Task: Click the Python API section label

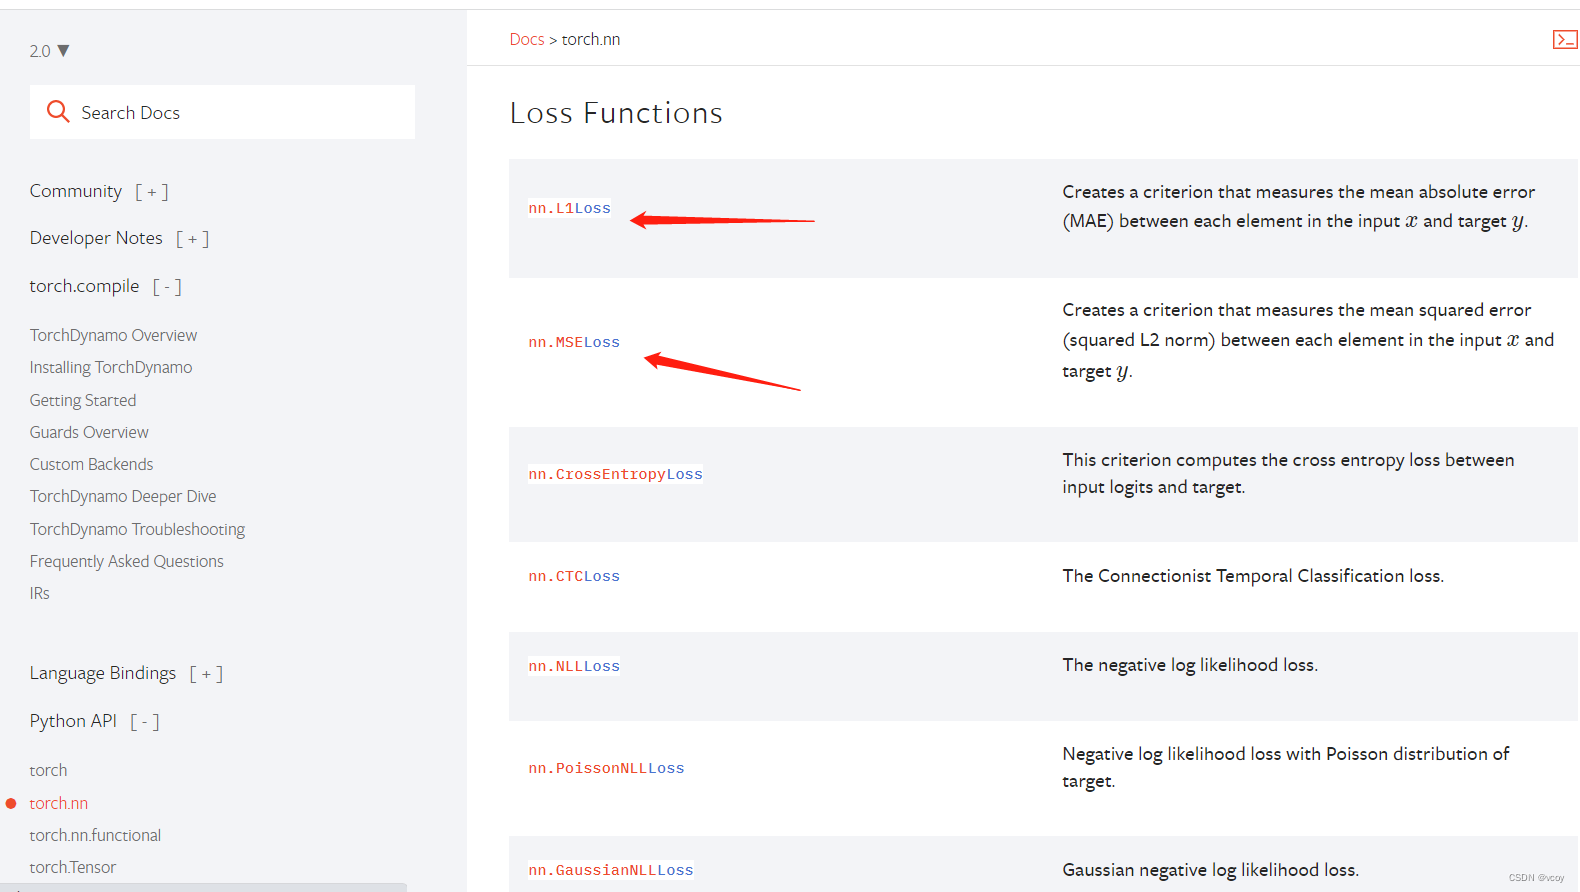Action: coord(73,721)
